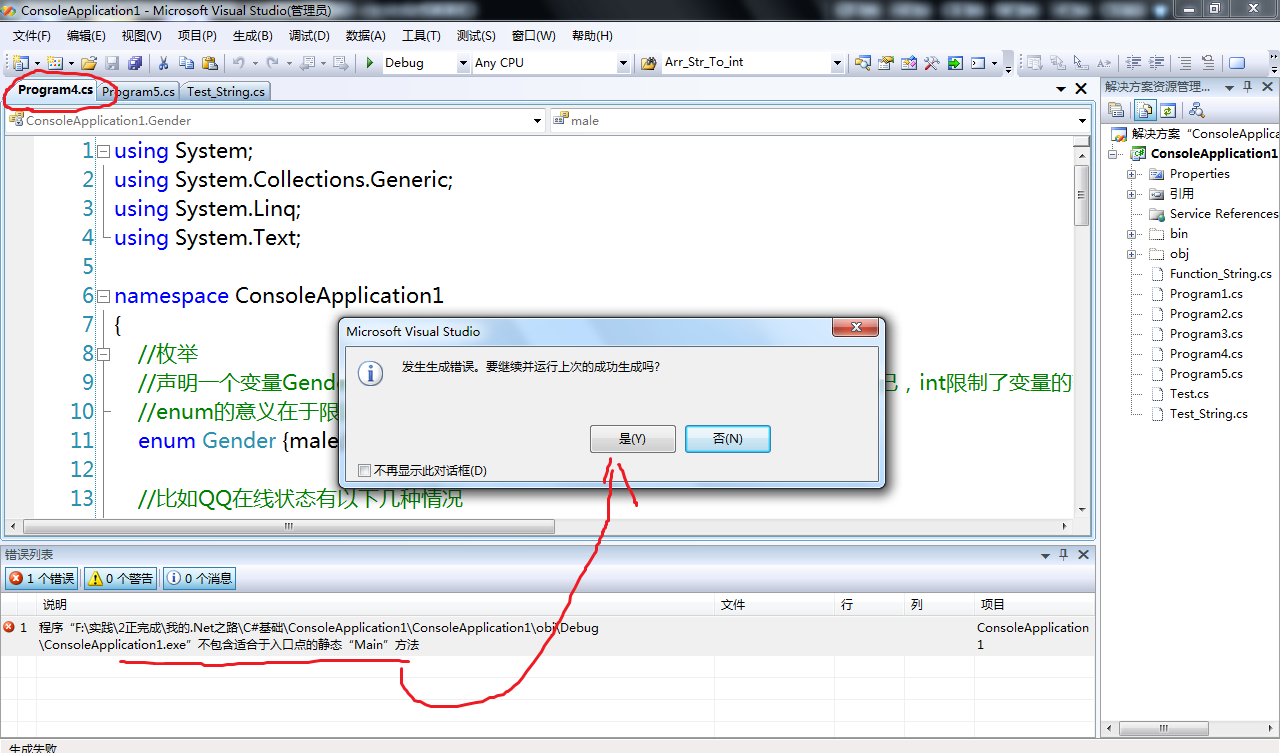This screenshot has width=1280, height=753.
Task: Toggle the 0 个消息 filter button
Action: 199,578
